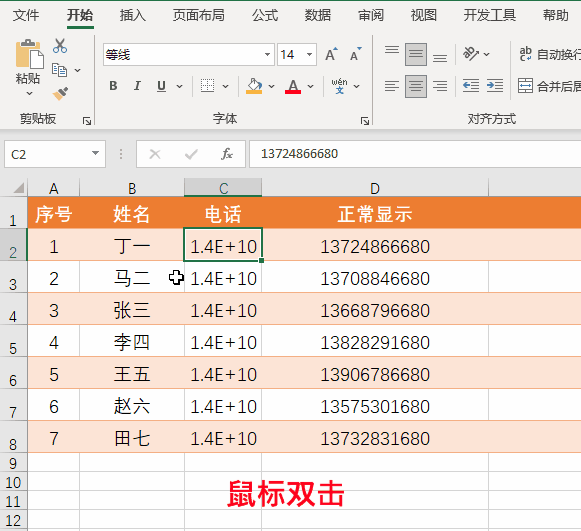Open orientation dropdown arrow
The height and width of the screenshot is (531, 581).
(x=487, y=54)
